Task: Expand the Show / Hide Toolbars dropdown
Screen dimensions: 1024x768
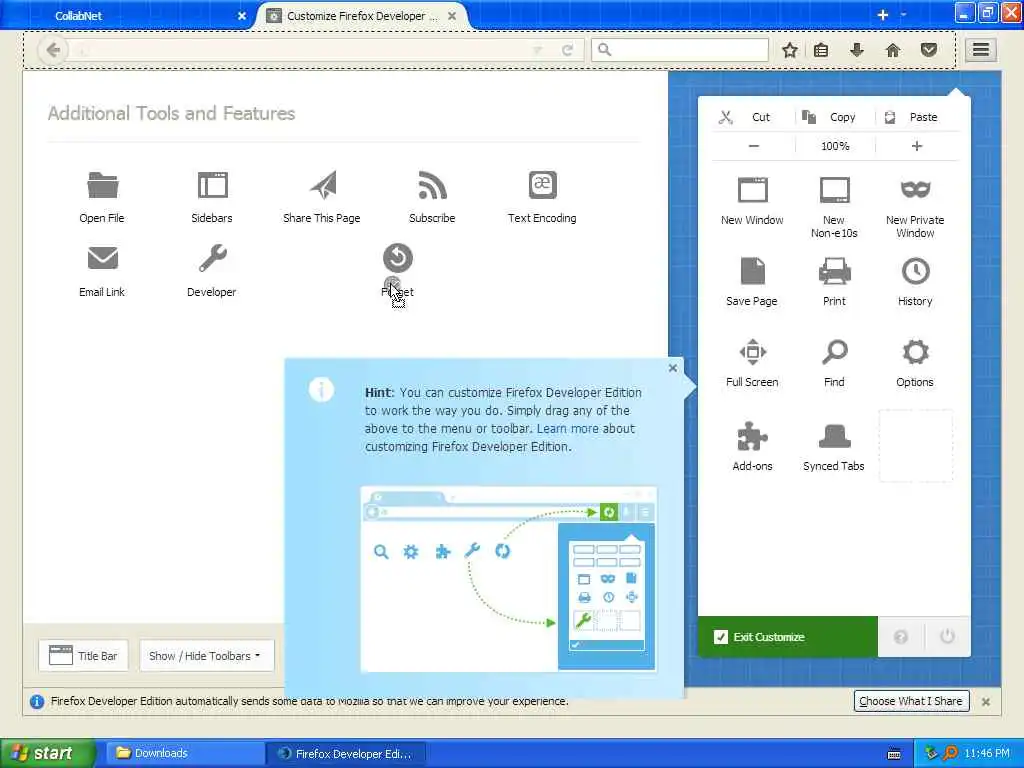Action: [206, 656]
